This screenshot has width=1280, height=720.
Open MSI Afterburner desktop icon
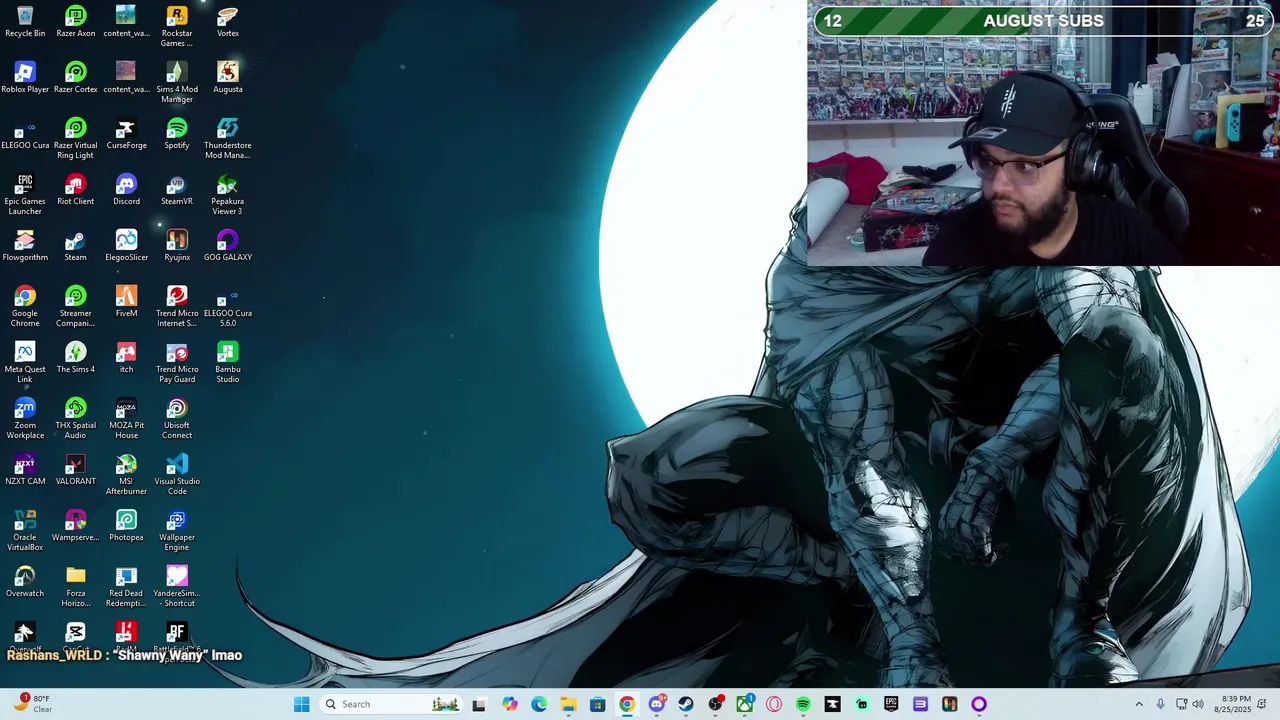click(x=126, y=474)
